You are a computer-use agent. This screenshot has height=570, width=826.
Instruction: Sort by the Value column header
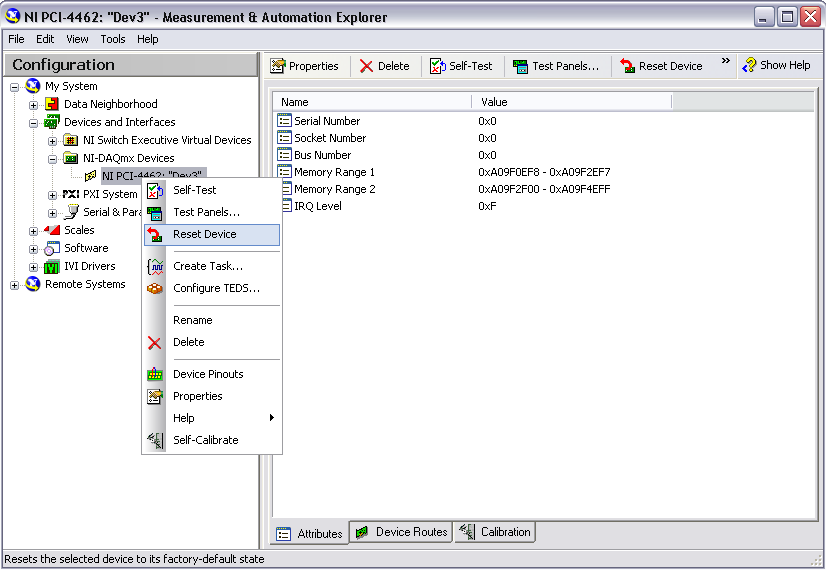point(572,102)
